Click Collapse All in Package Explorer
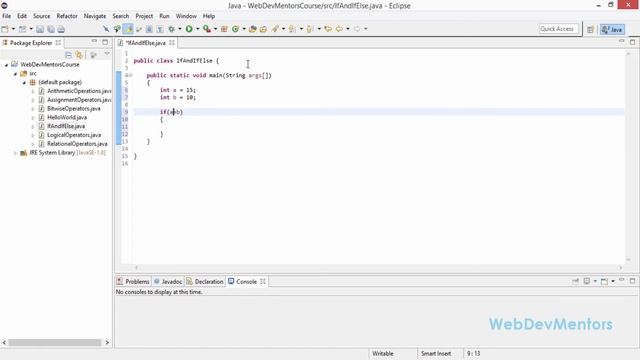The width and height of the screenshot is (640, 360). pyautogui.click(x=68, y=55)
